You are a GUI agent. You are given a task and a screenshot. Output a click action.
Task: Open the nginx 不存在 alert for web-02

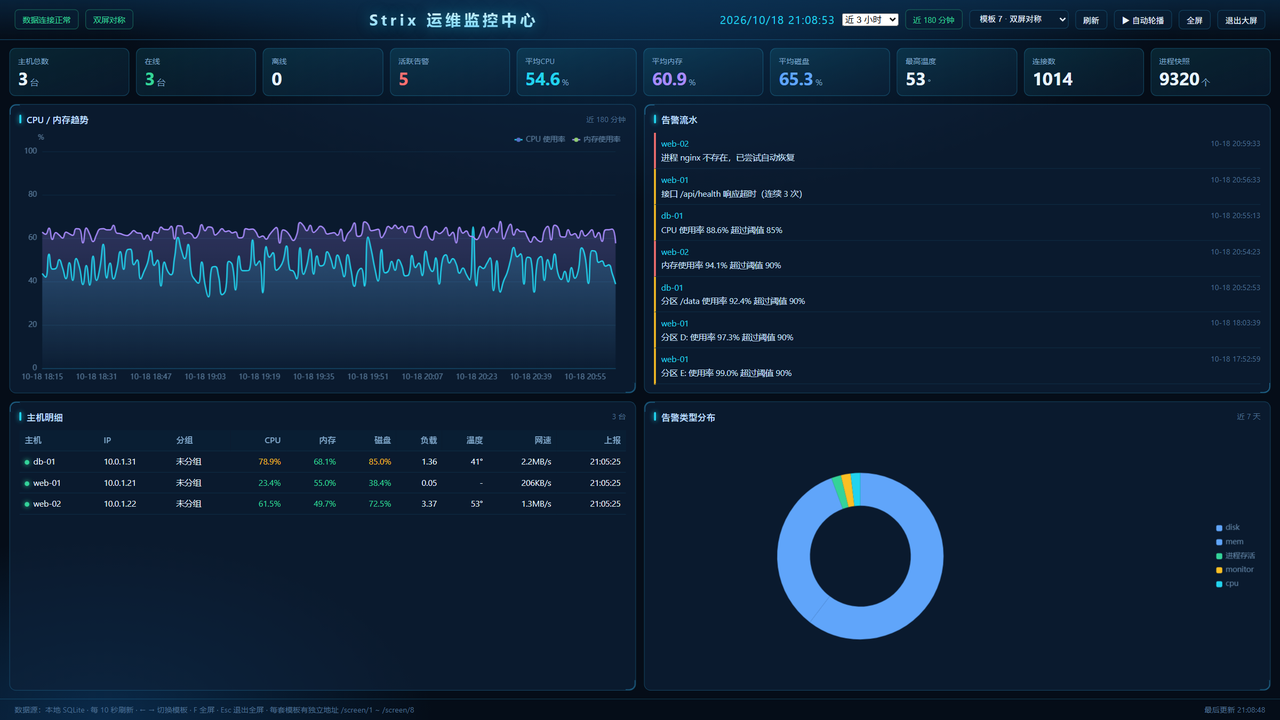click(957, 150)
